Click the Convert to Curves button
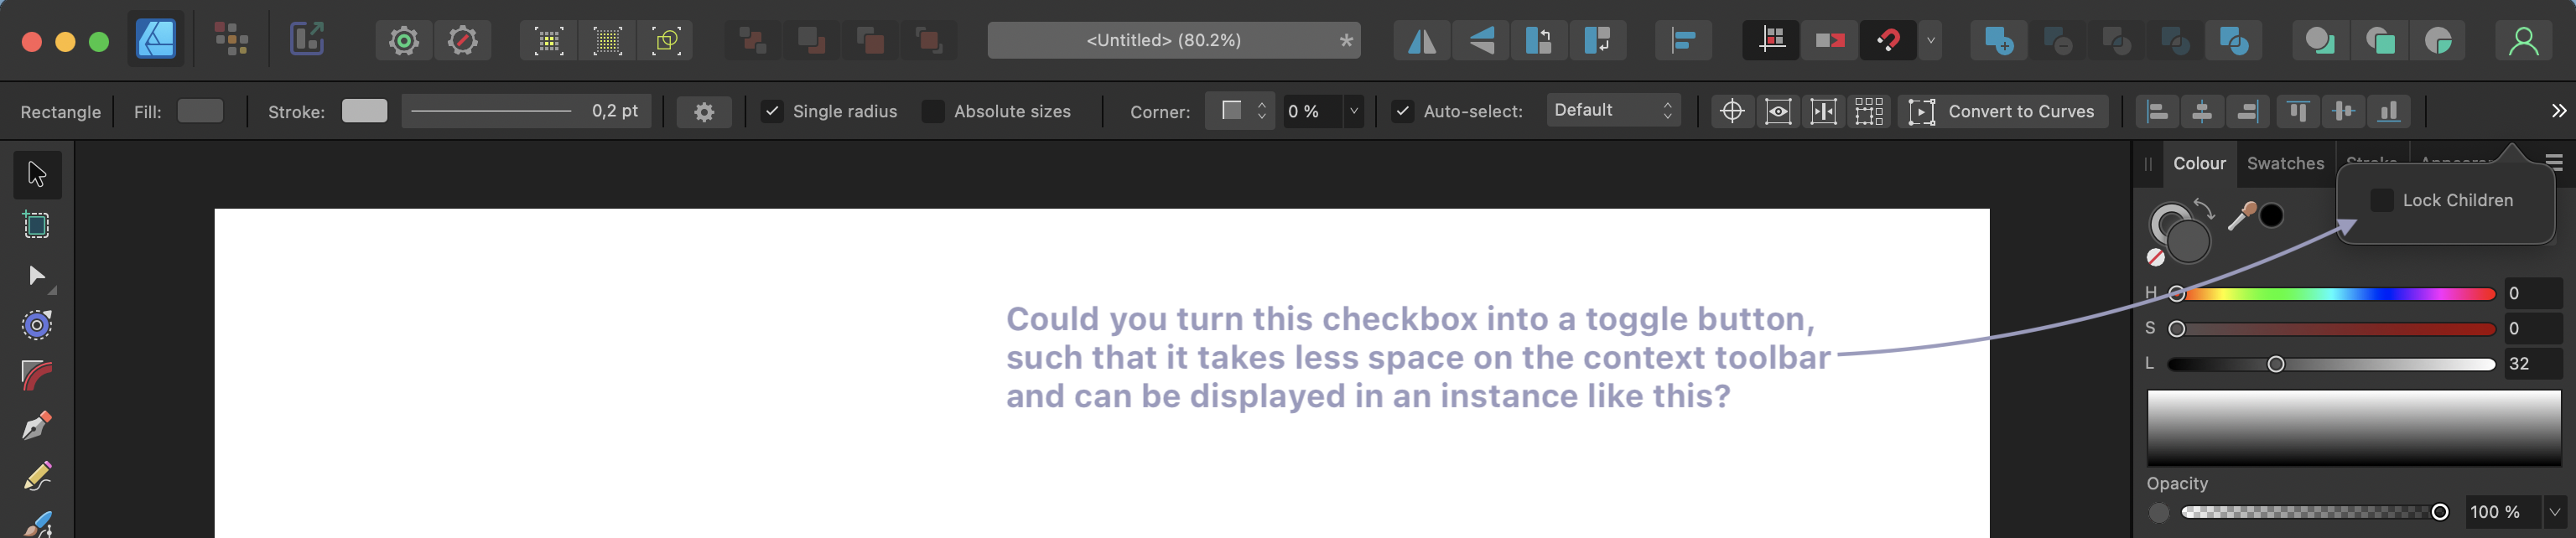 coord(2003,111)
